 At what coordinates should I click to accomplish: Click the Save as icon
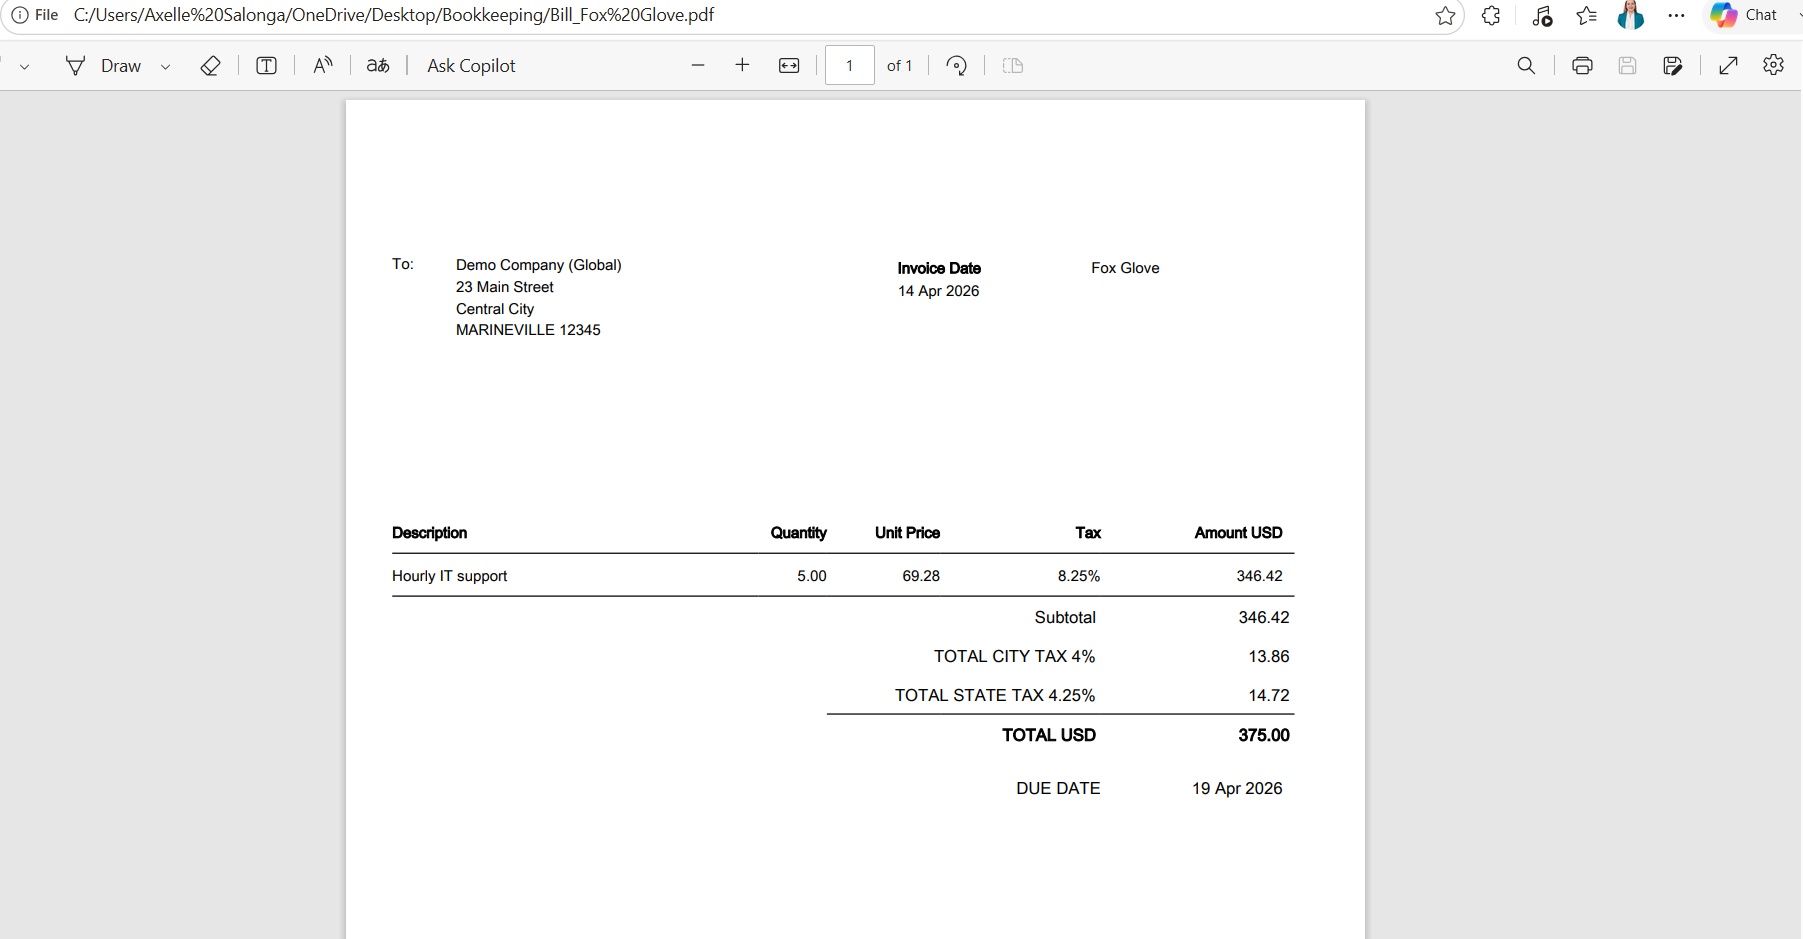[x=1672, y=66]
